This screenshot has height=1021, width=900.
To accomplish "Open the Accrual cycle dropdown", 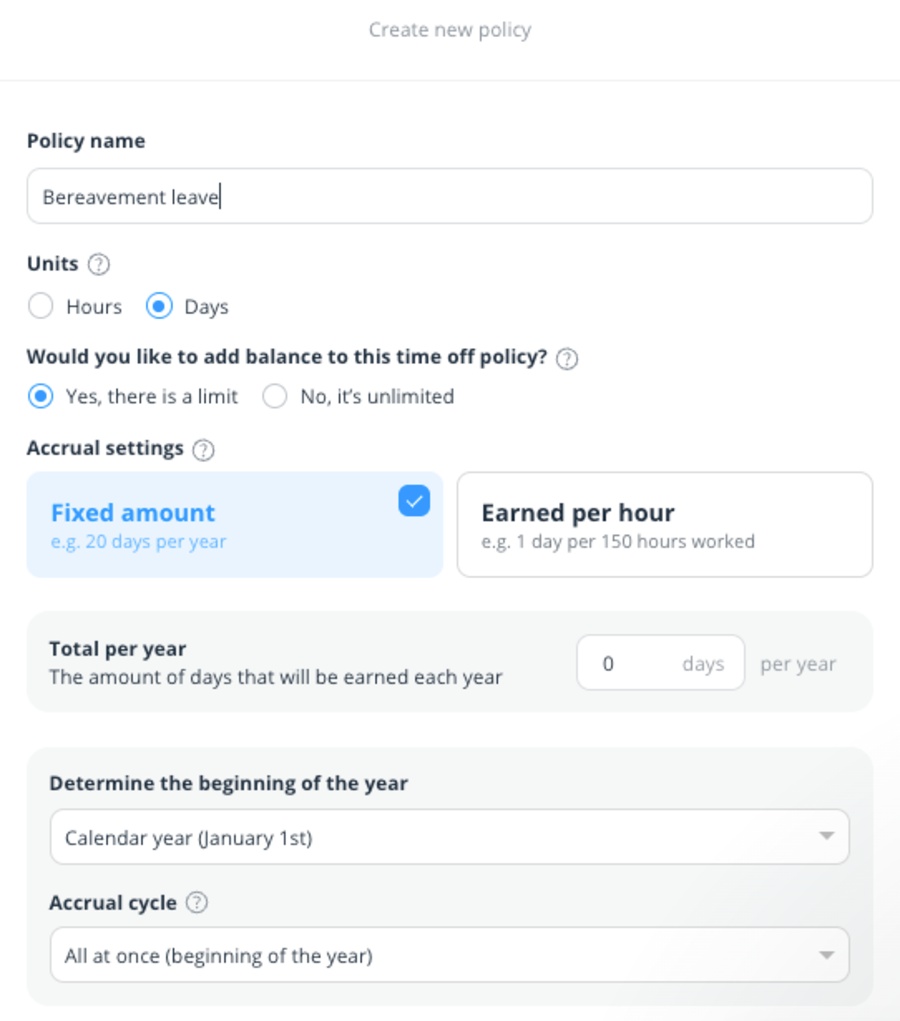I will point(449,955).
